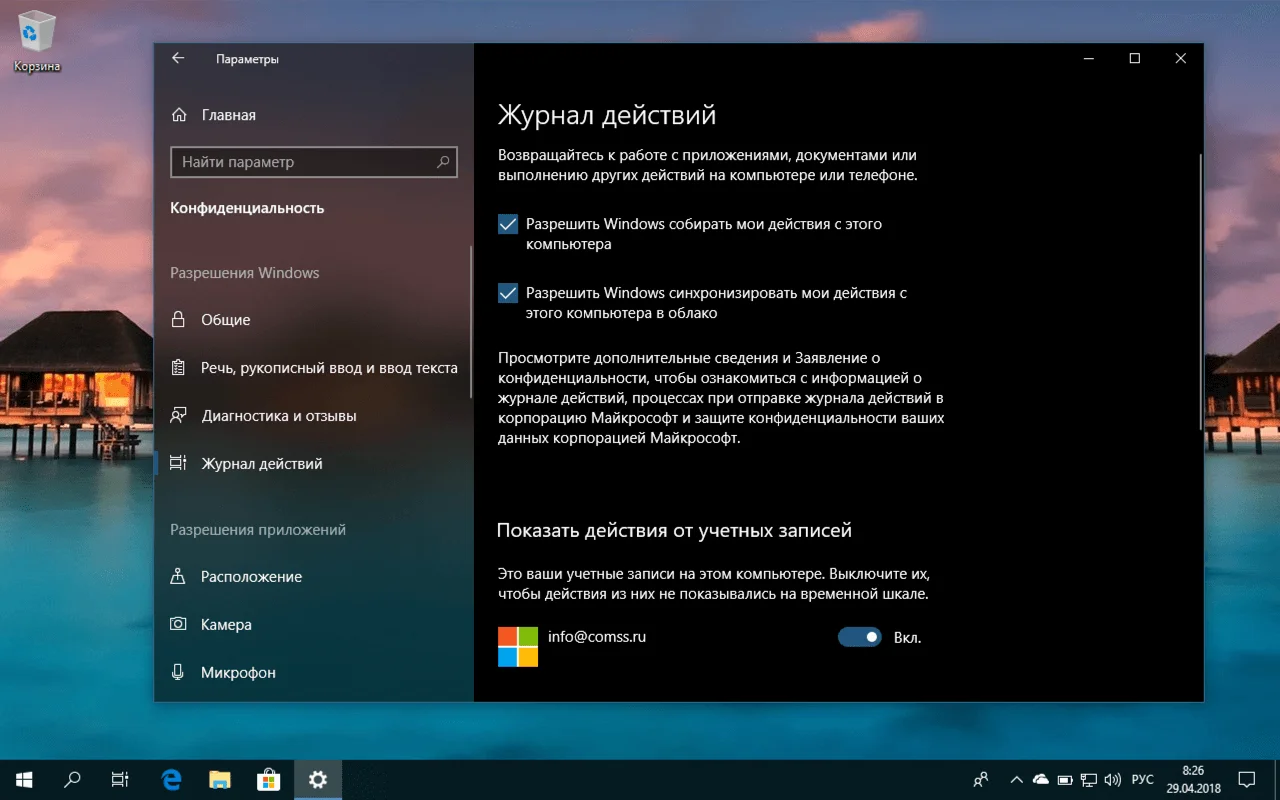Click the right pane vertical scrollbar
The image size is (1280, 800).
tap(1200, 290)
